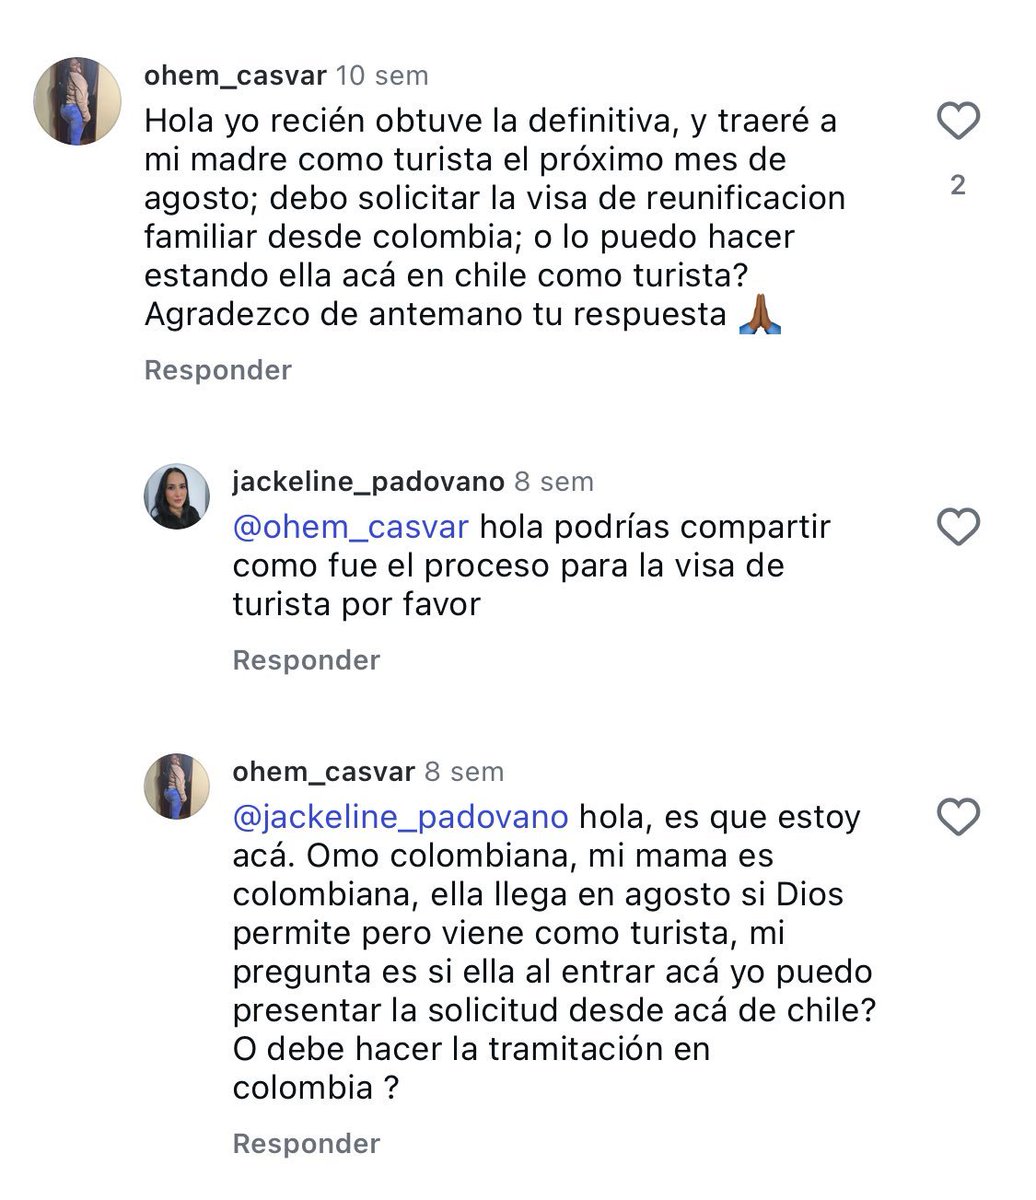Open ohem_casvar's profile picture on top comment

(78, 101)
